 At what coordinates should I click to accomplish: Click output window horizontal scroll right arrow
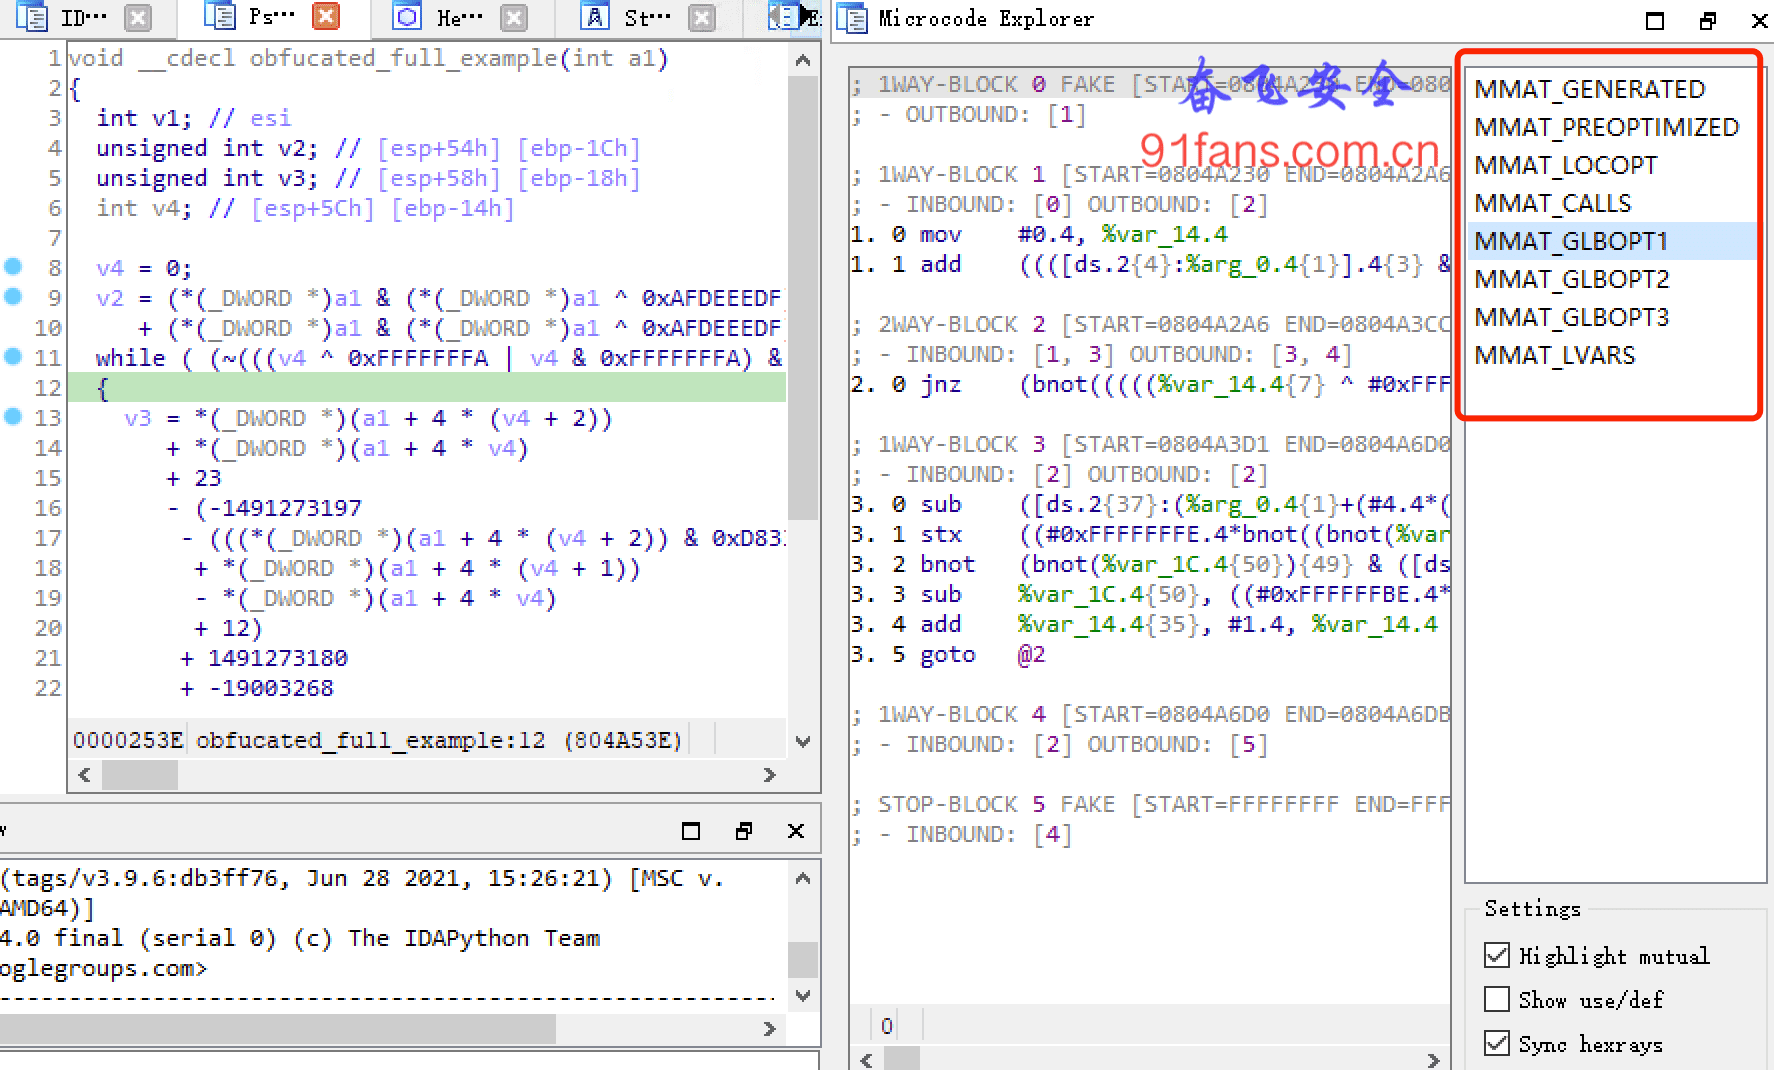coord(769,1028)
